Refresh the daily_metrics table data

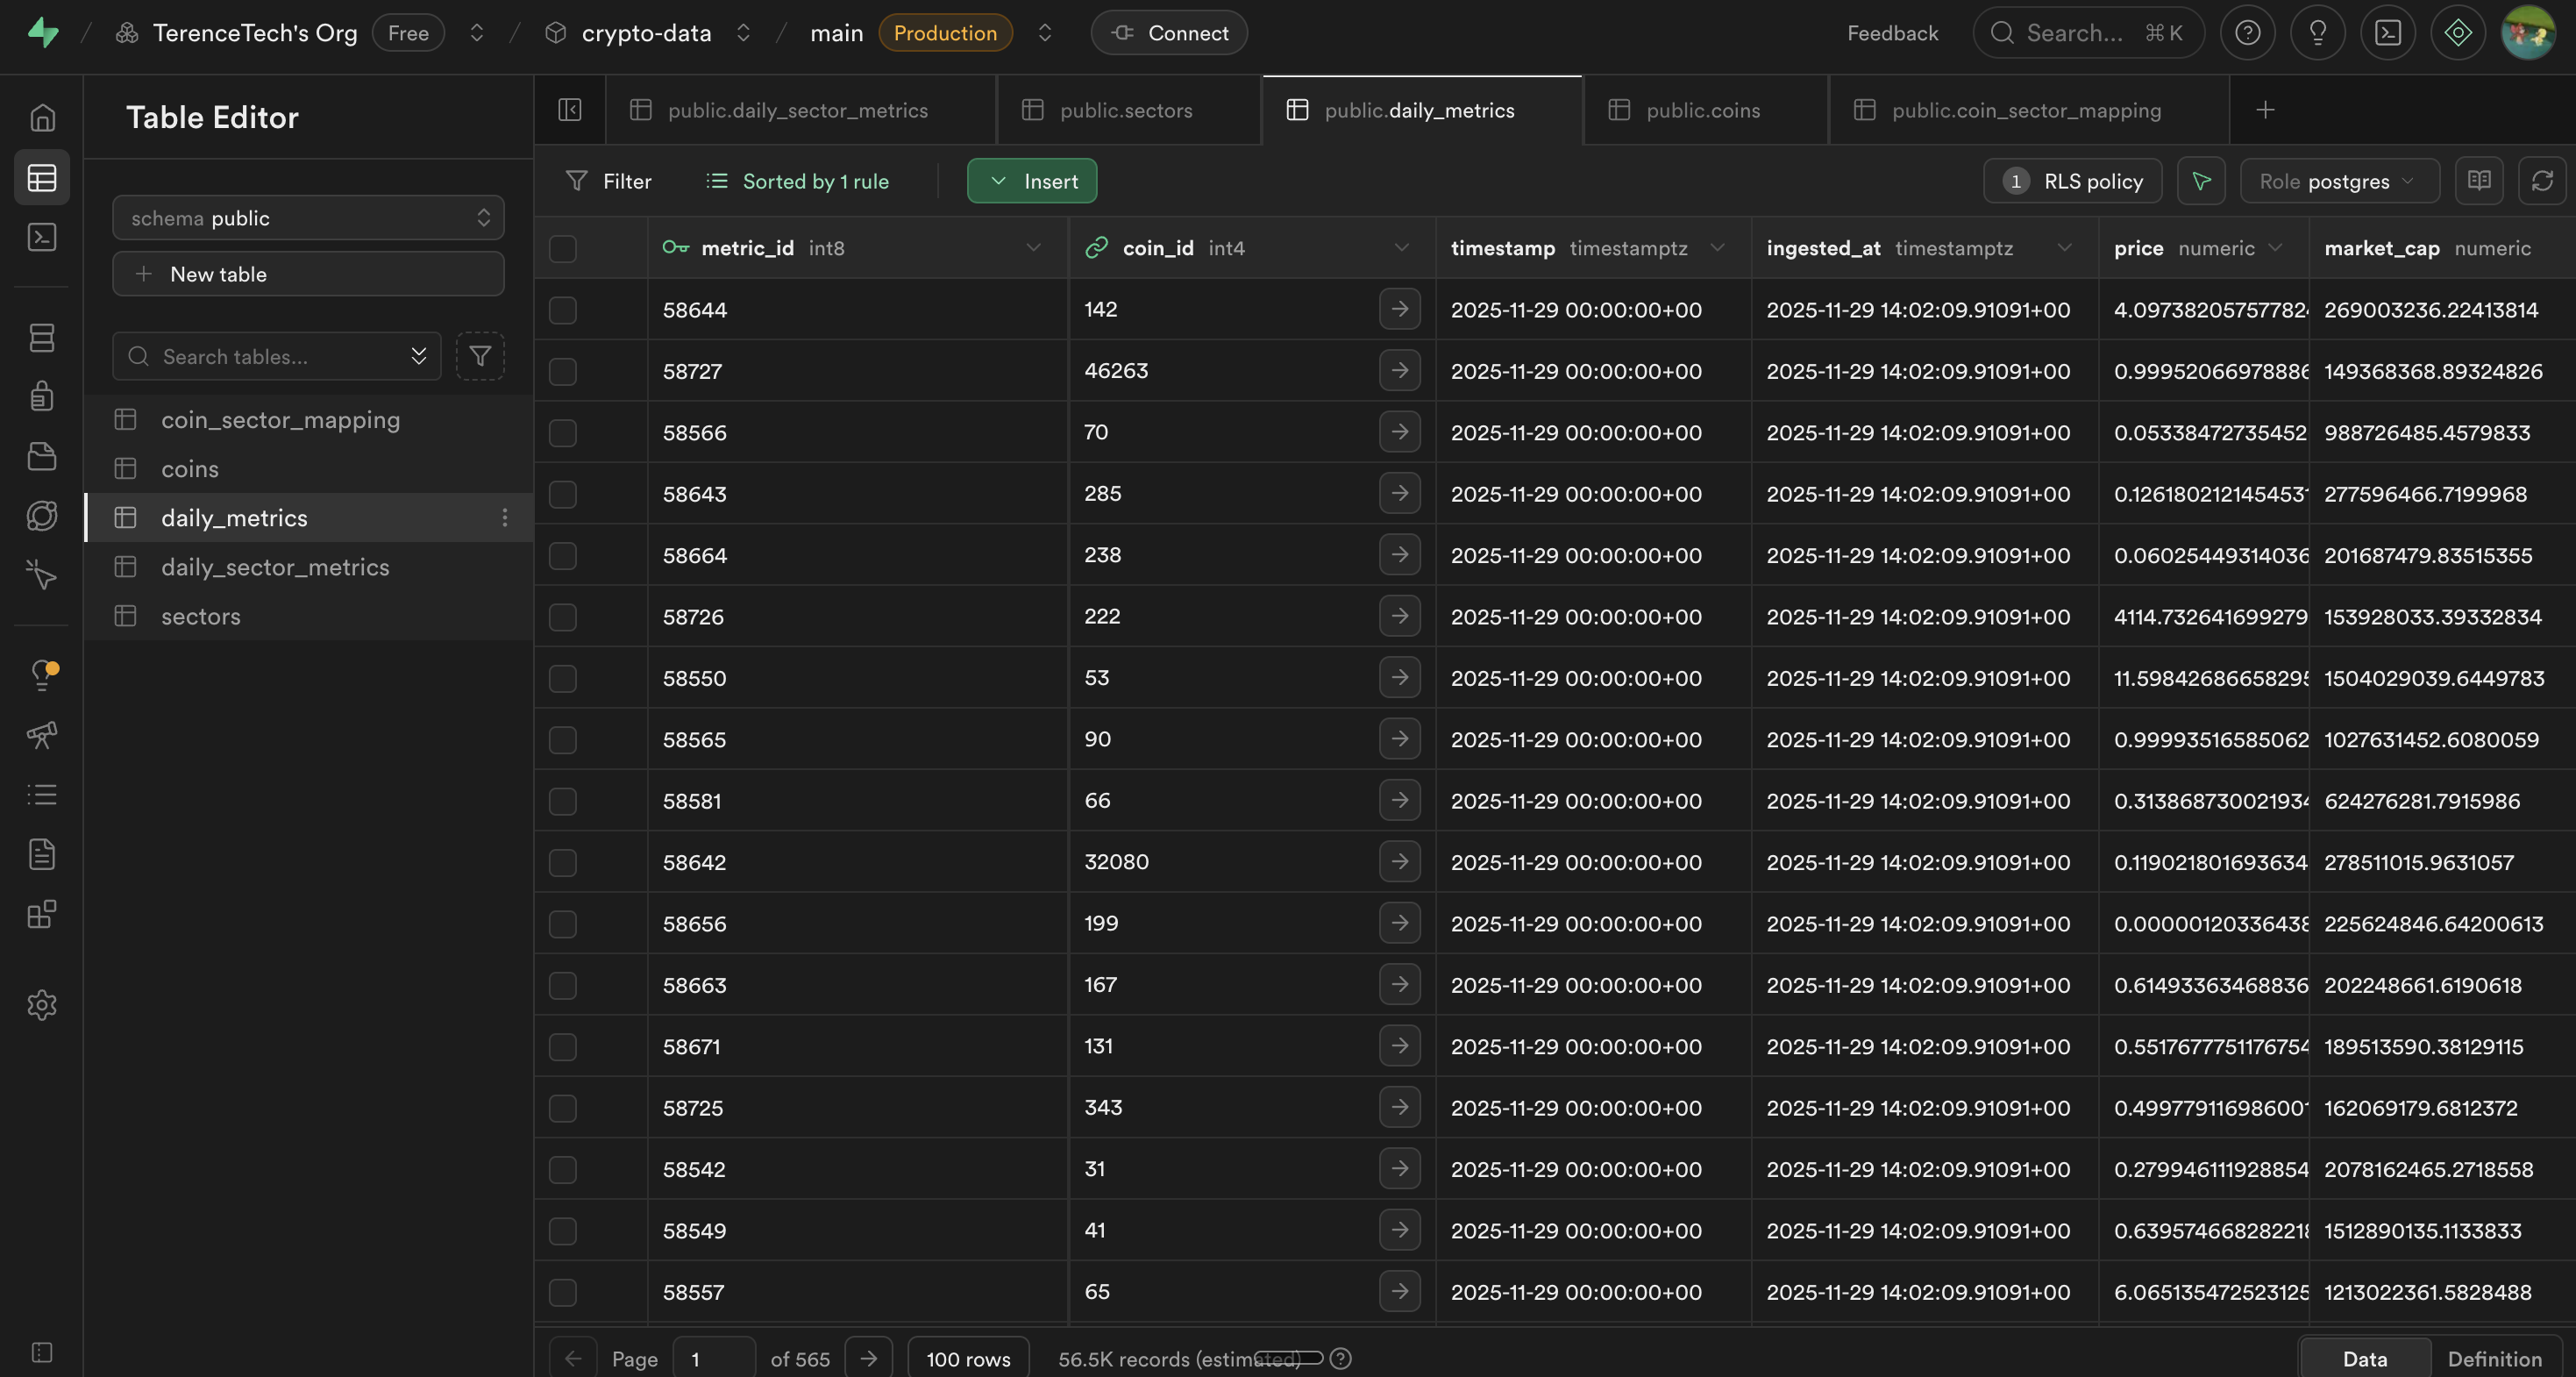2543,181
